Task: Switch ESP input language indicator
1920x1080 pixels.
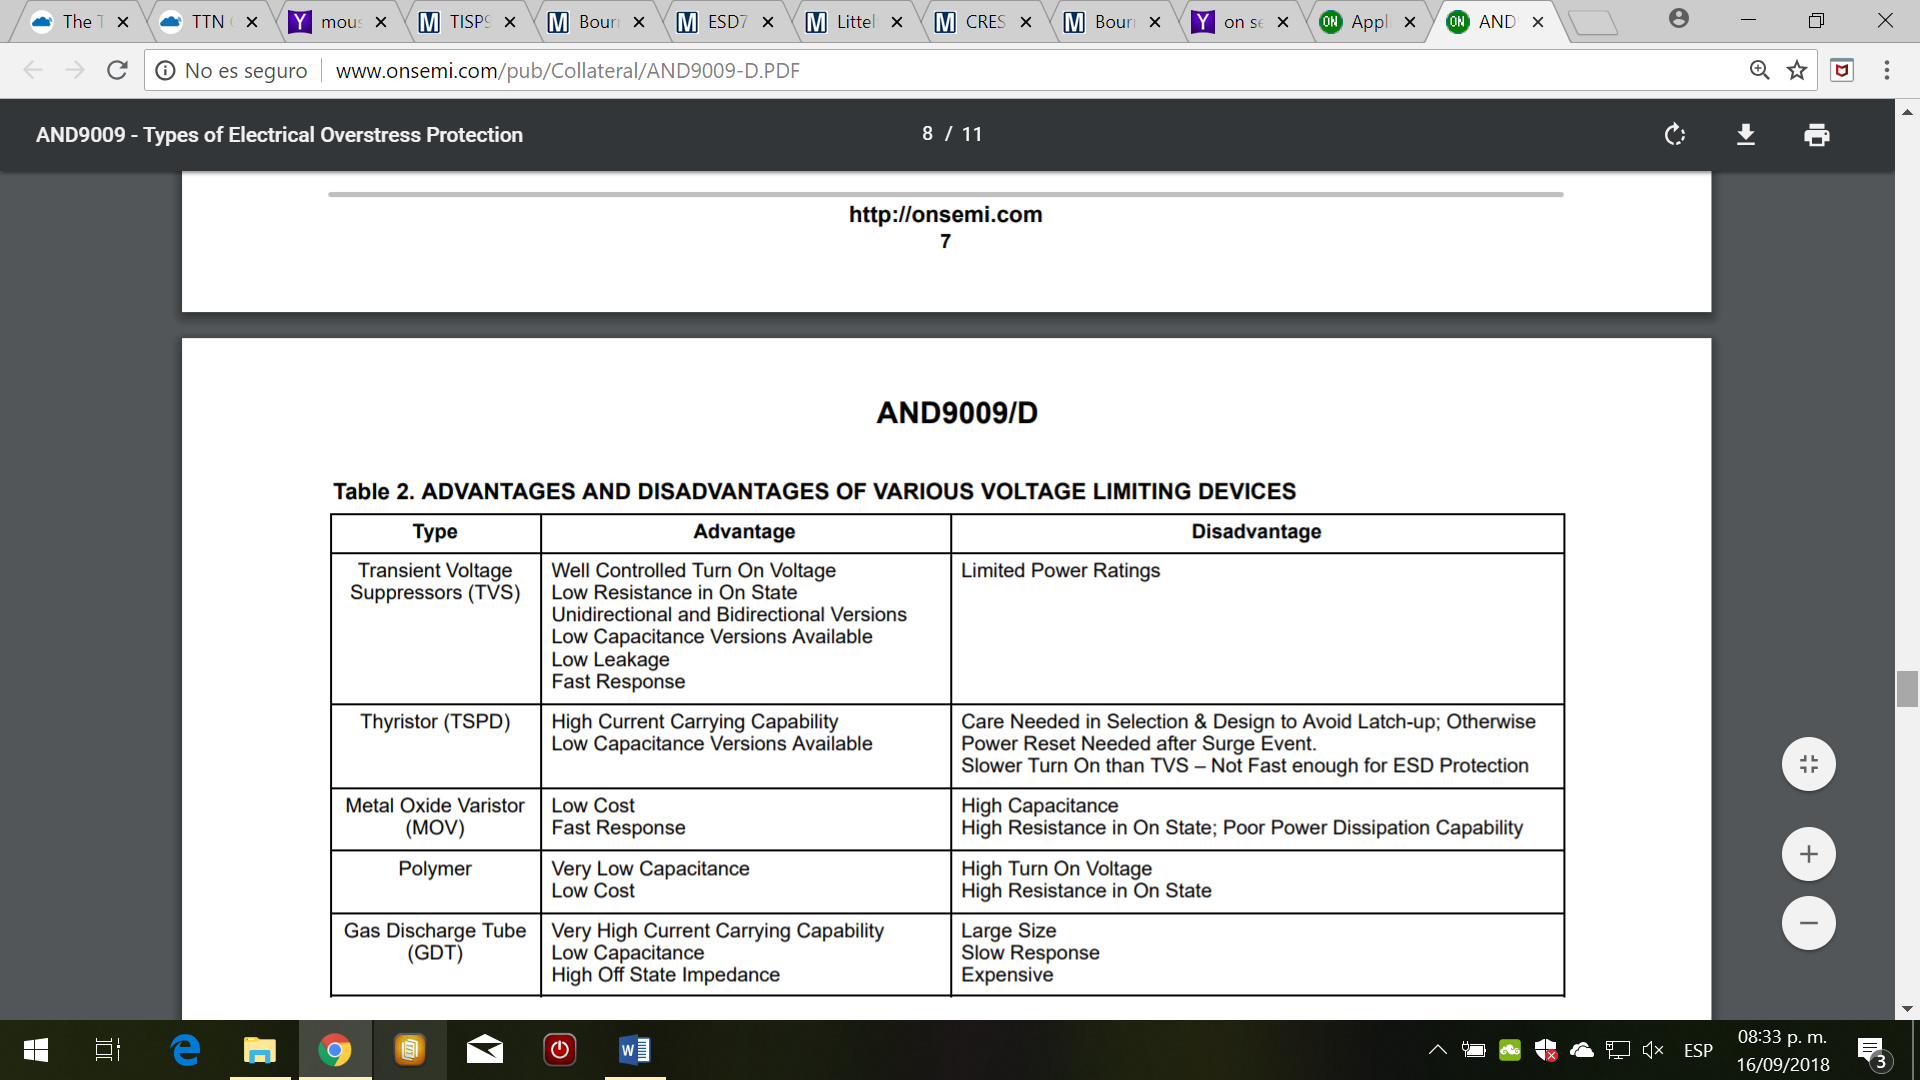Action: coord(1698,1050)
